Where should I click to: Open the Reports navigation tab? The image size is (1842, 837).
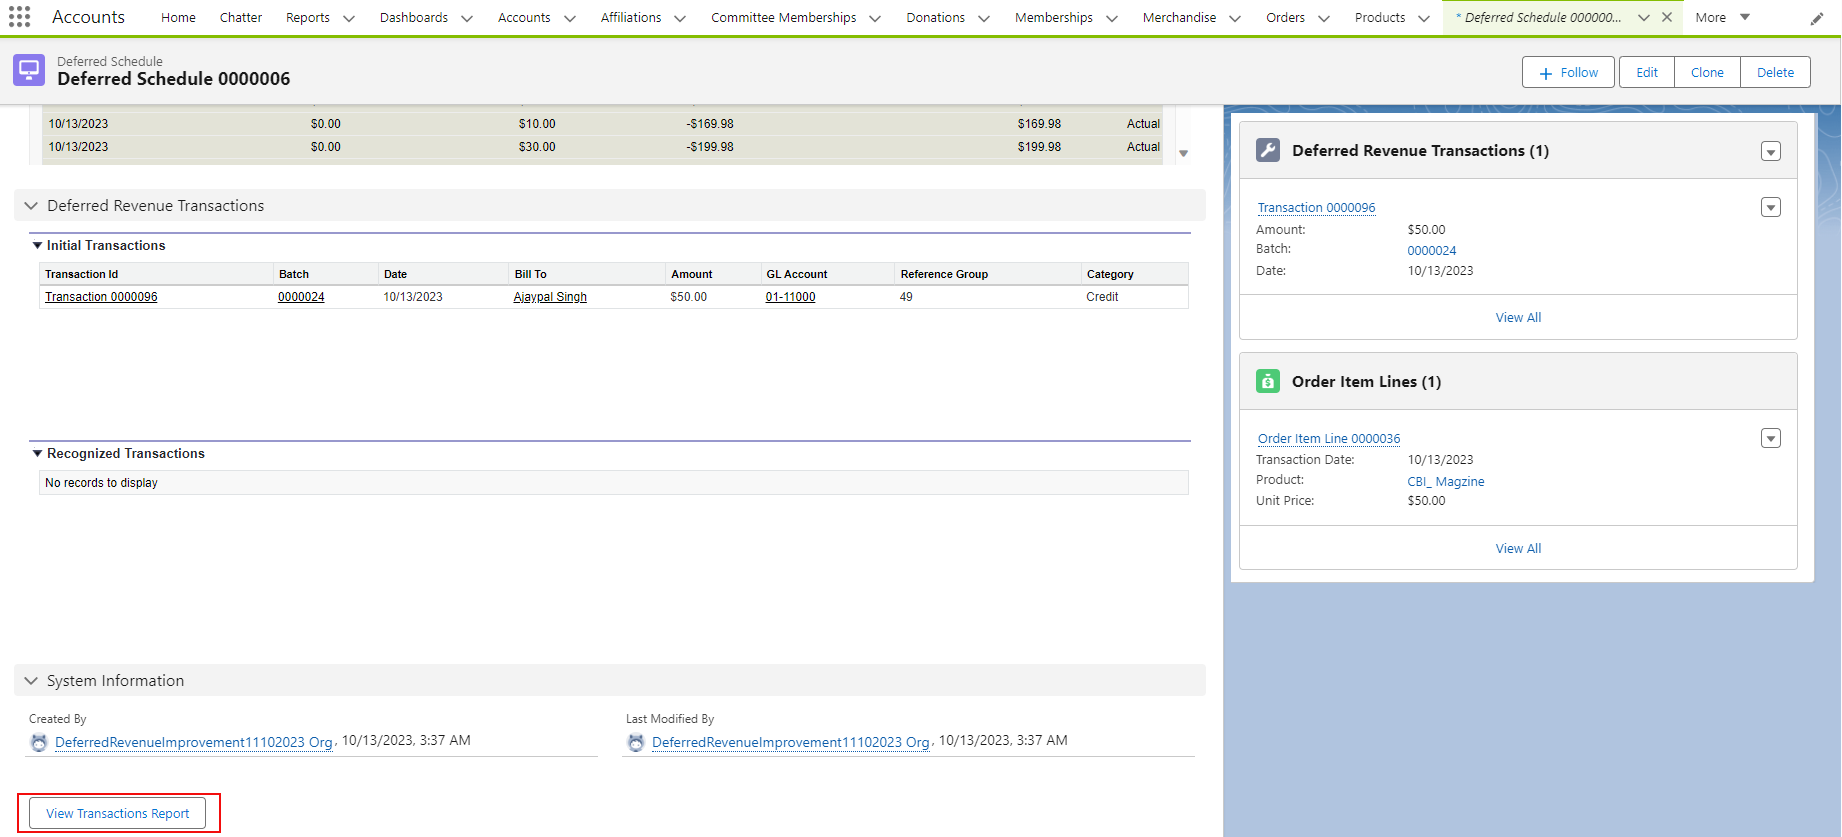pos(308,17)
